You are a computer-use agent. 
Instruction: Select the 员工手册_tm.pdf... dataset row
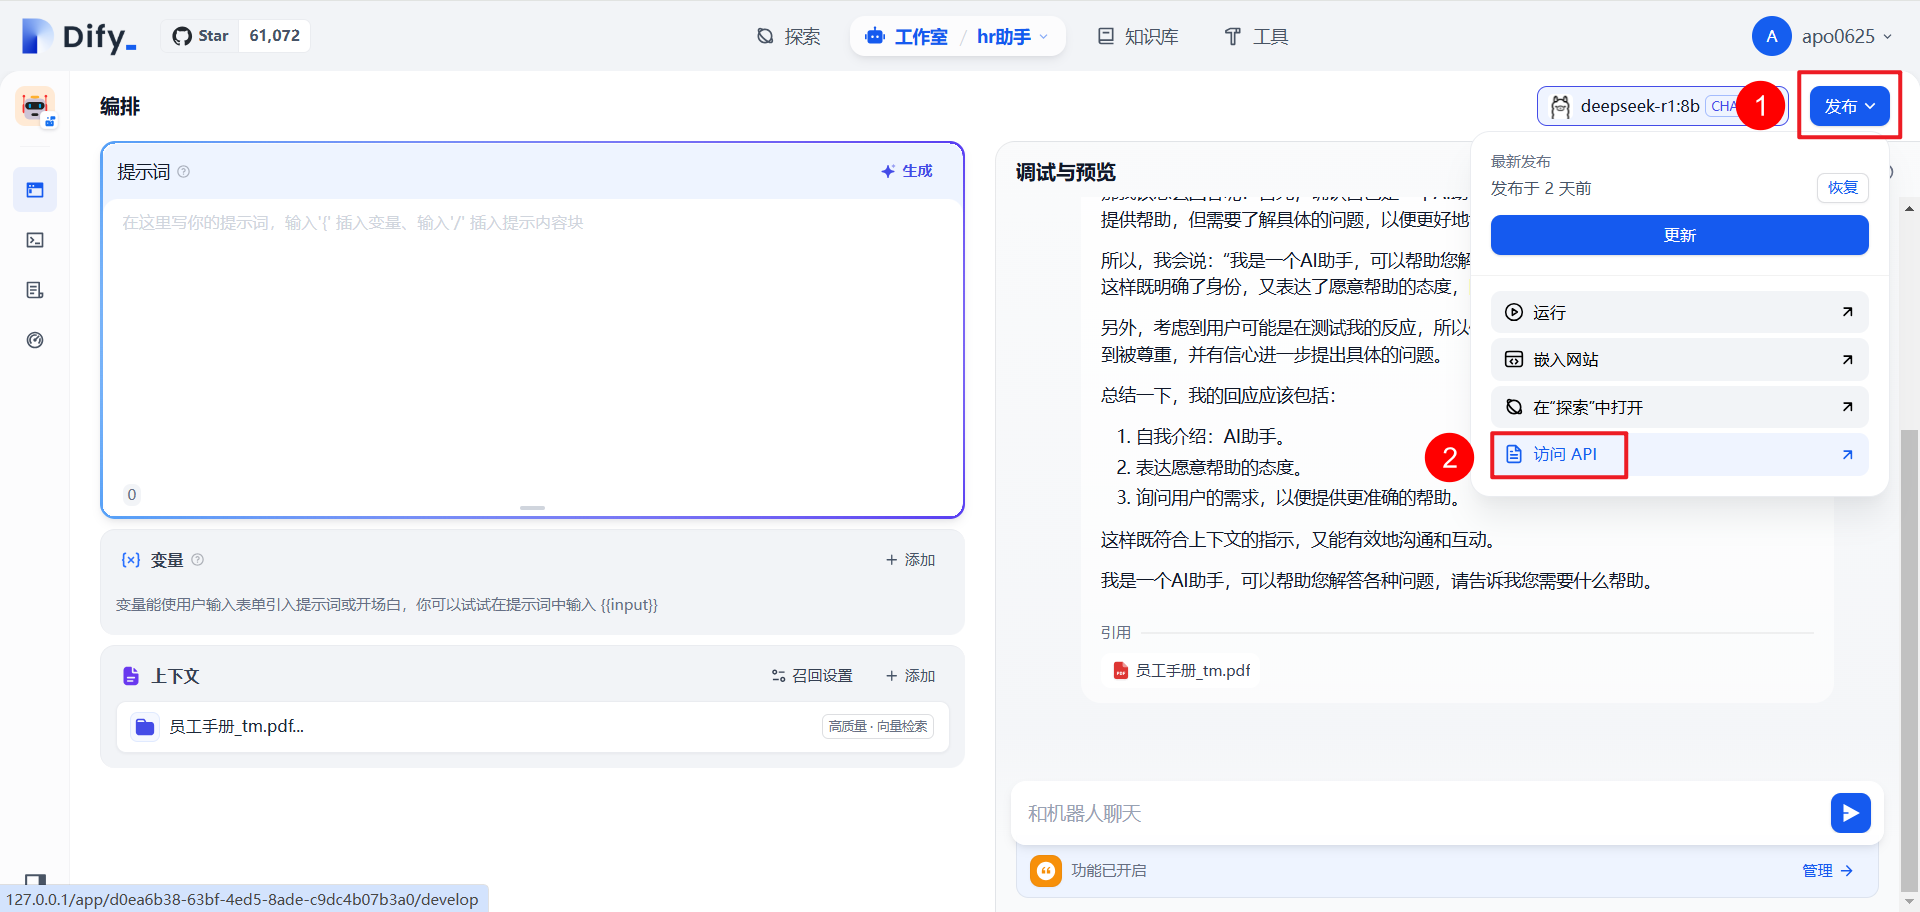click(532, 727)
